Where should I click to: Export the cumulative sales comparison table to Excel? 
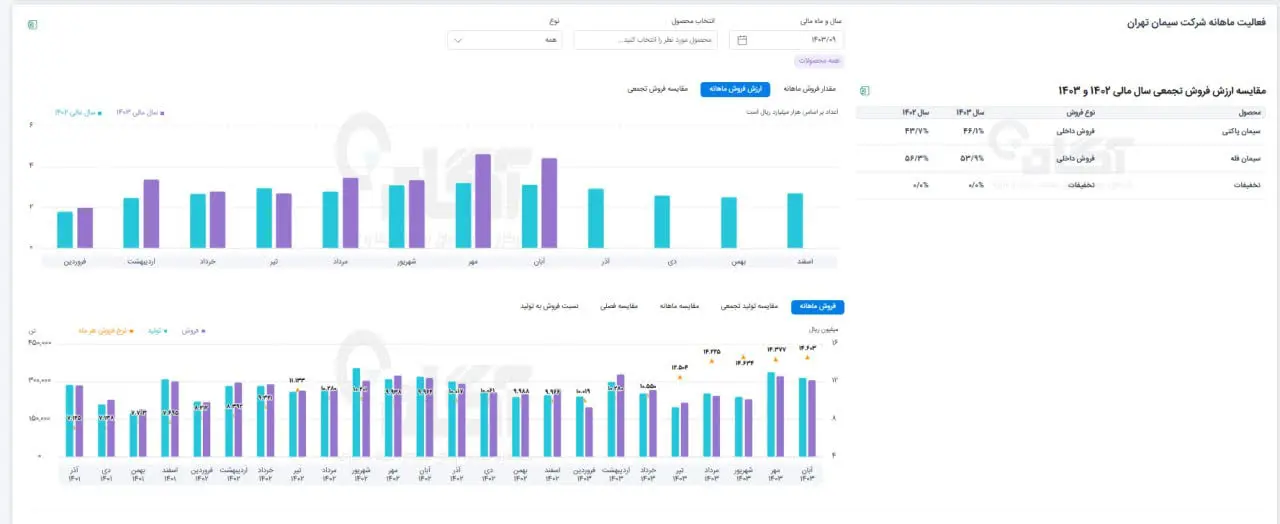(x=864, y=91)
